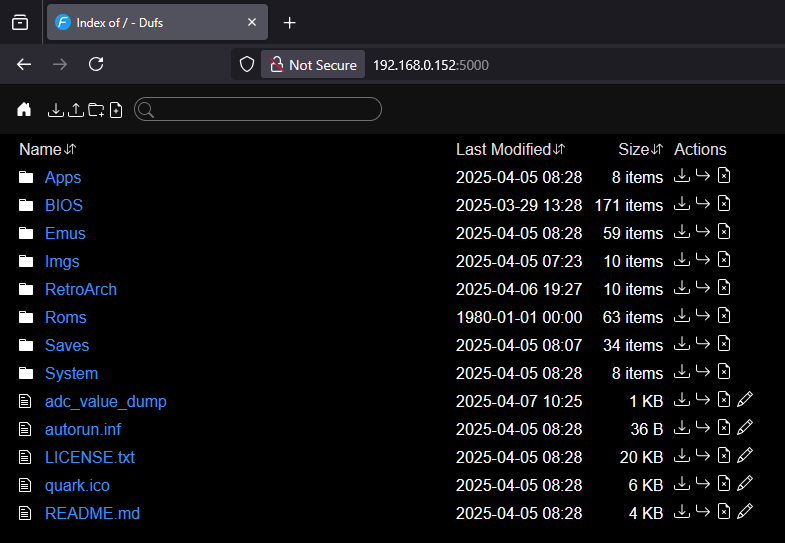This screenshot has height=543, width=785.
Task: Click the move icon for Roms
Action: tap(703, 316)
